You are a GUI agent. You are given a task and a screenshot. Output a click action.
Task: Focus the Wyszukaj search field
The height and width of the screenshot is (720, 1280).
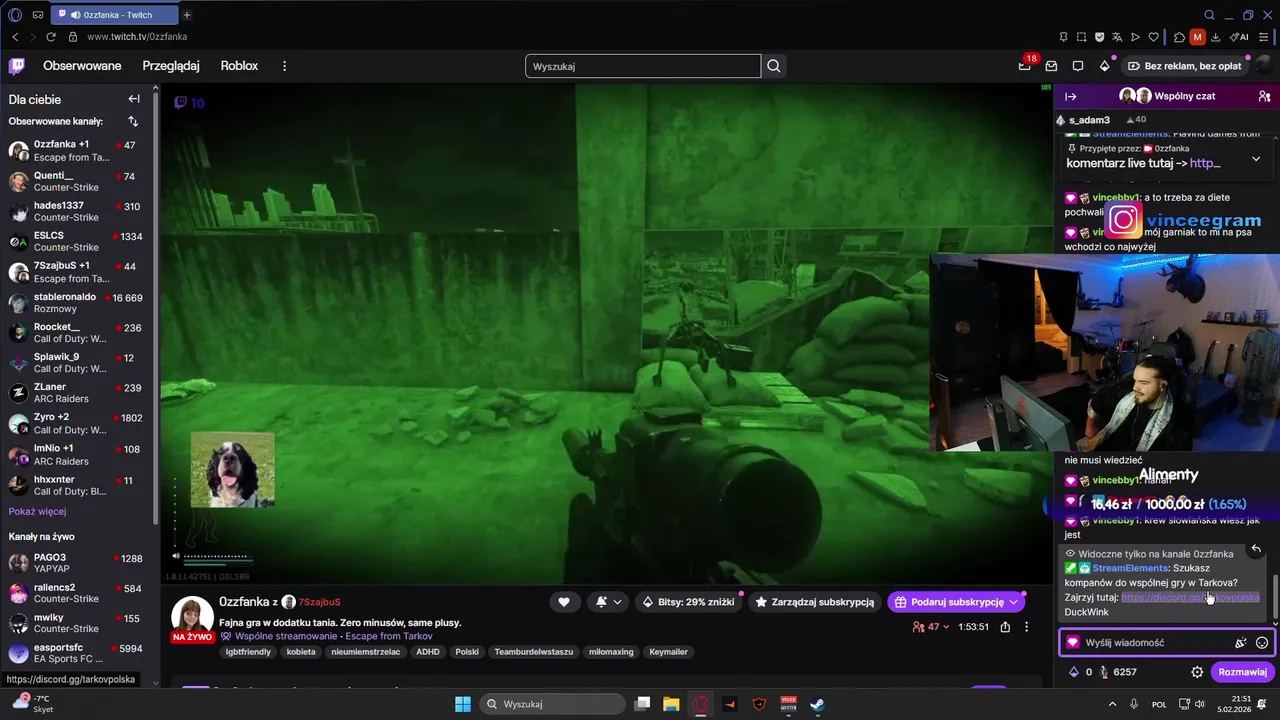pyautogui.click(x=643, y=66)
